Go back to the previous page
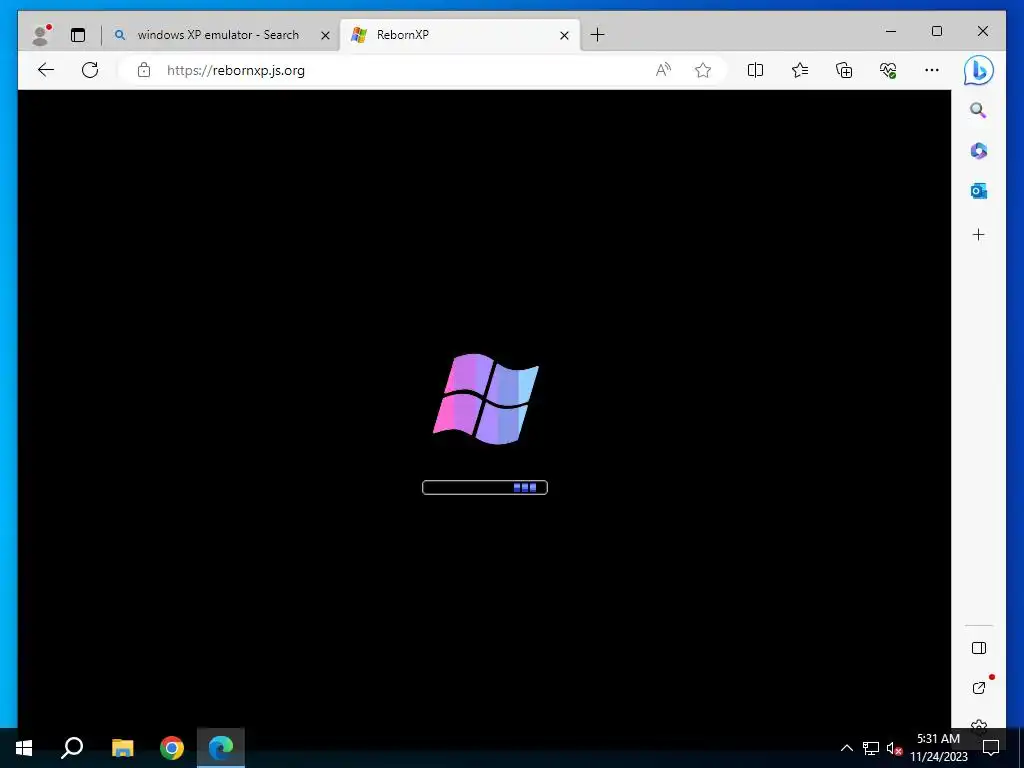Viewport: 1024px width, 768px height. pyautogui.click(x=46, y=70)
